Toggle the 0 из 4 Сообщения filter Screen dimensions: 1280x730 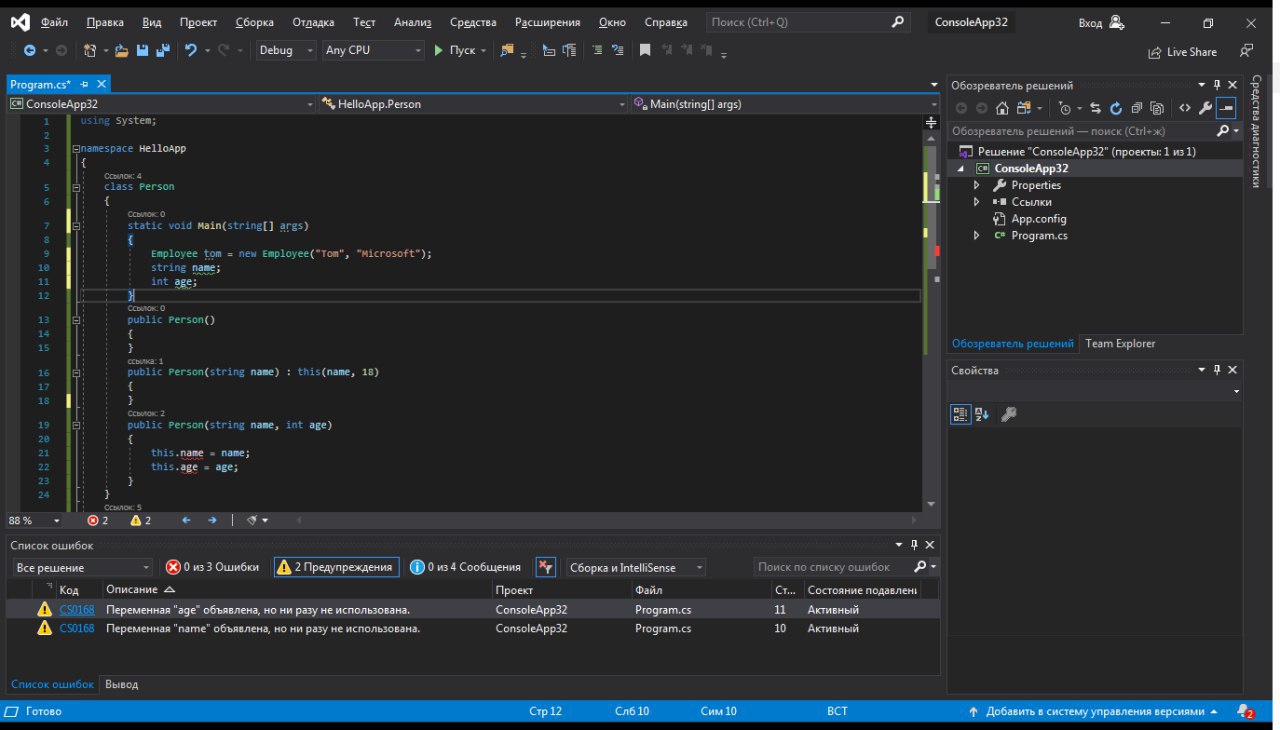(x=466, y=567)
